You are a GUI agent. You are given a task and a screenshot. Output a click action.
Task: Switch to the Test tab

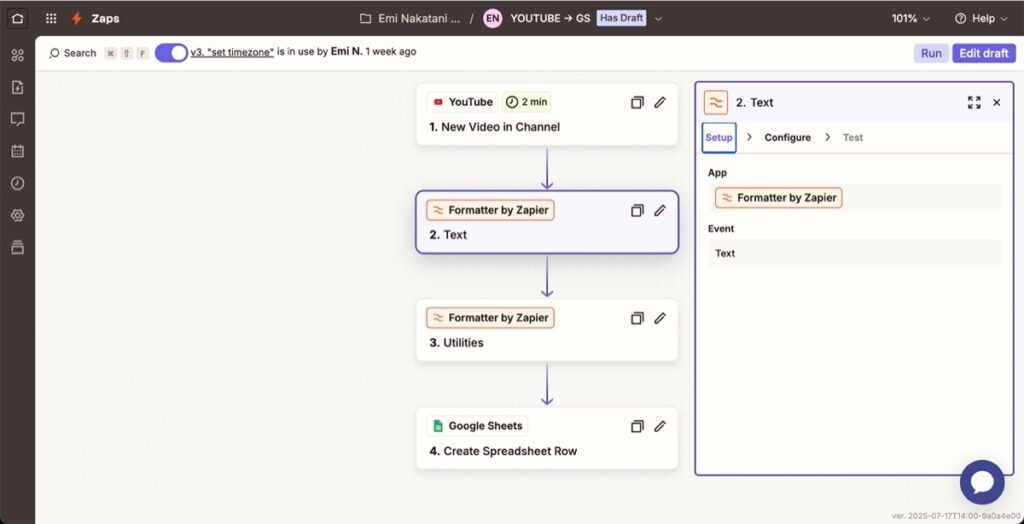[x=852, y=138]
